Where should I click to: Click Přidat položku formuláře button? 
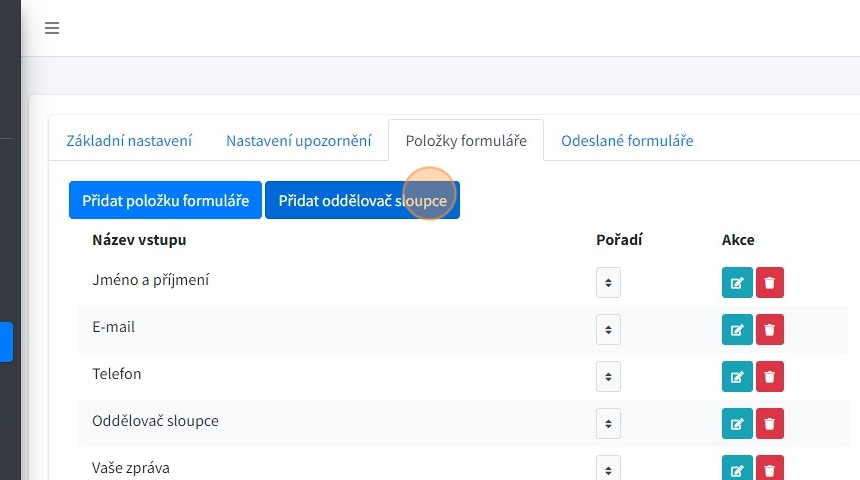pyautogui.click(x=165, y=200)
